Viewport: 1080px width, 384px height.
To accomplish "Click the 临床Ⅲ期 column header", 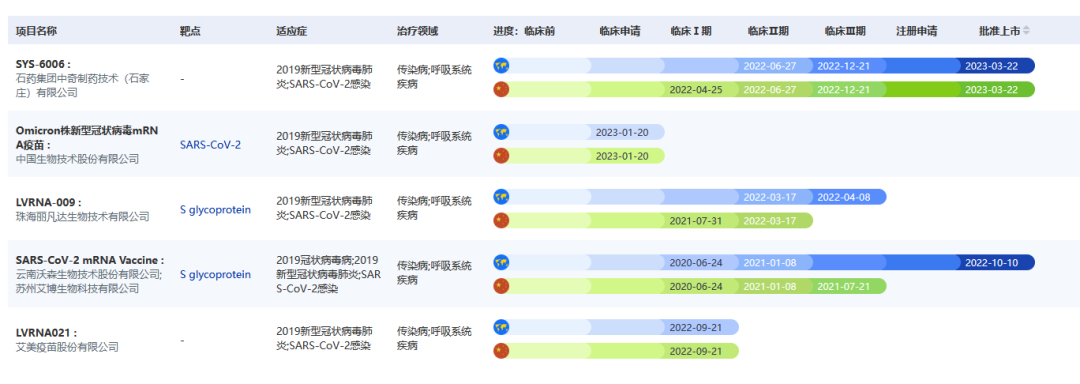I will 845,31.
